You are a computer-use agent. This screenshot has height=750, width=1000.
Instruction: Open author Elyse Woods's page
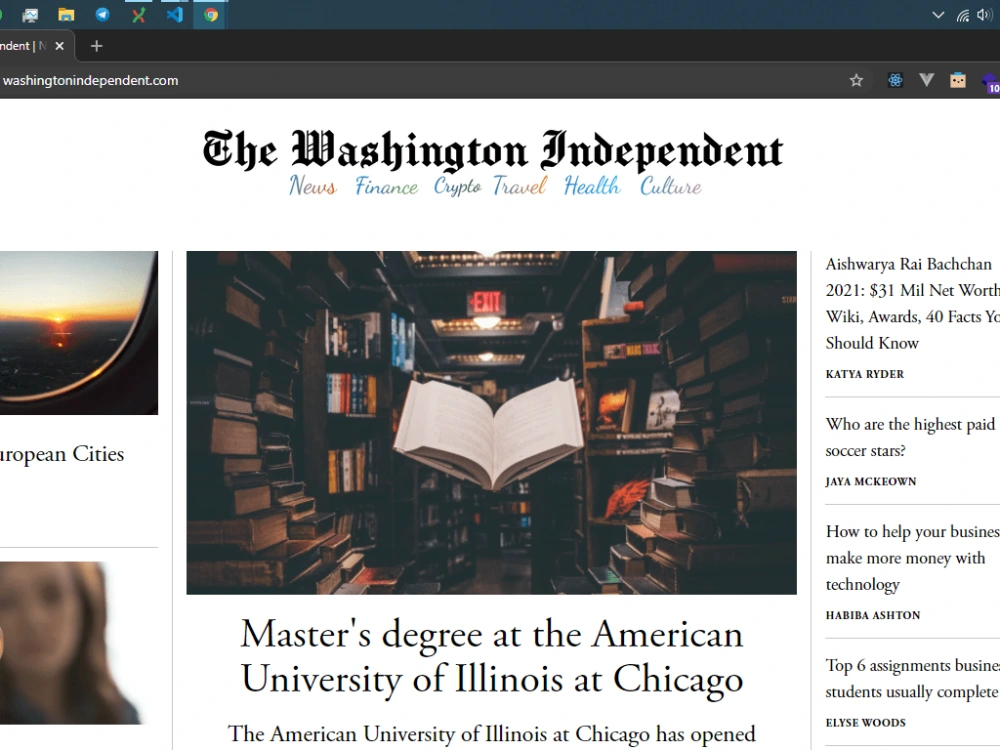click(x=865, y=723)
